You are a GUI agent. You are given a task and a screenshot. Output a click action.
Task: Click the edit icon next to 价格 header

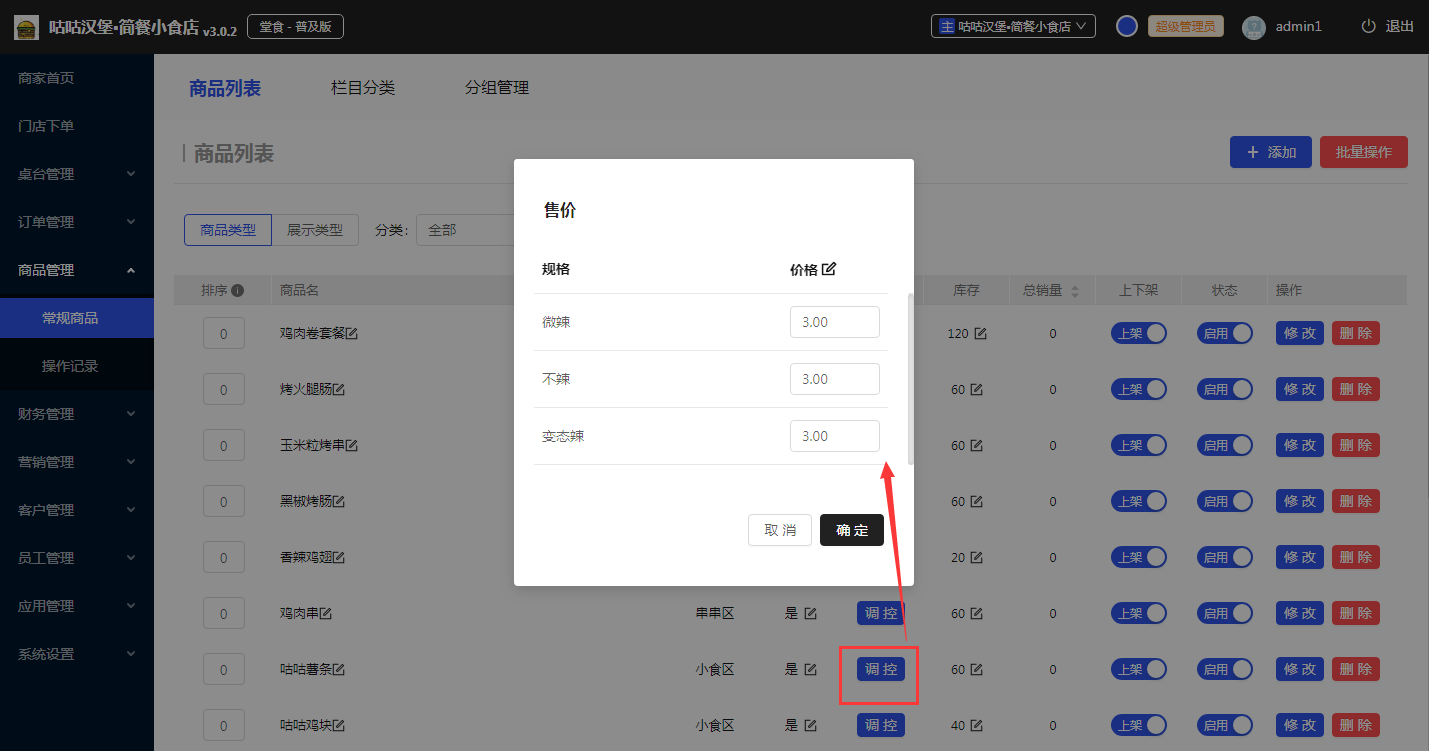(x=829, y=269)
